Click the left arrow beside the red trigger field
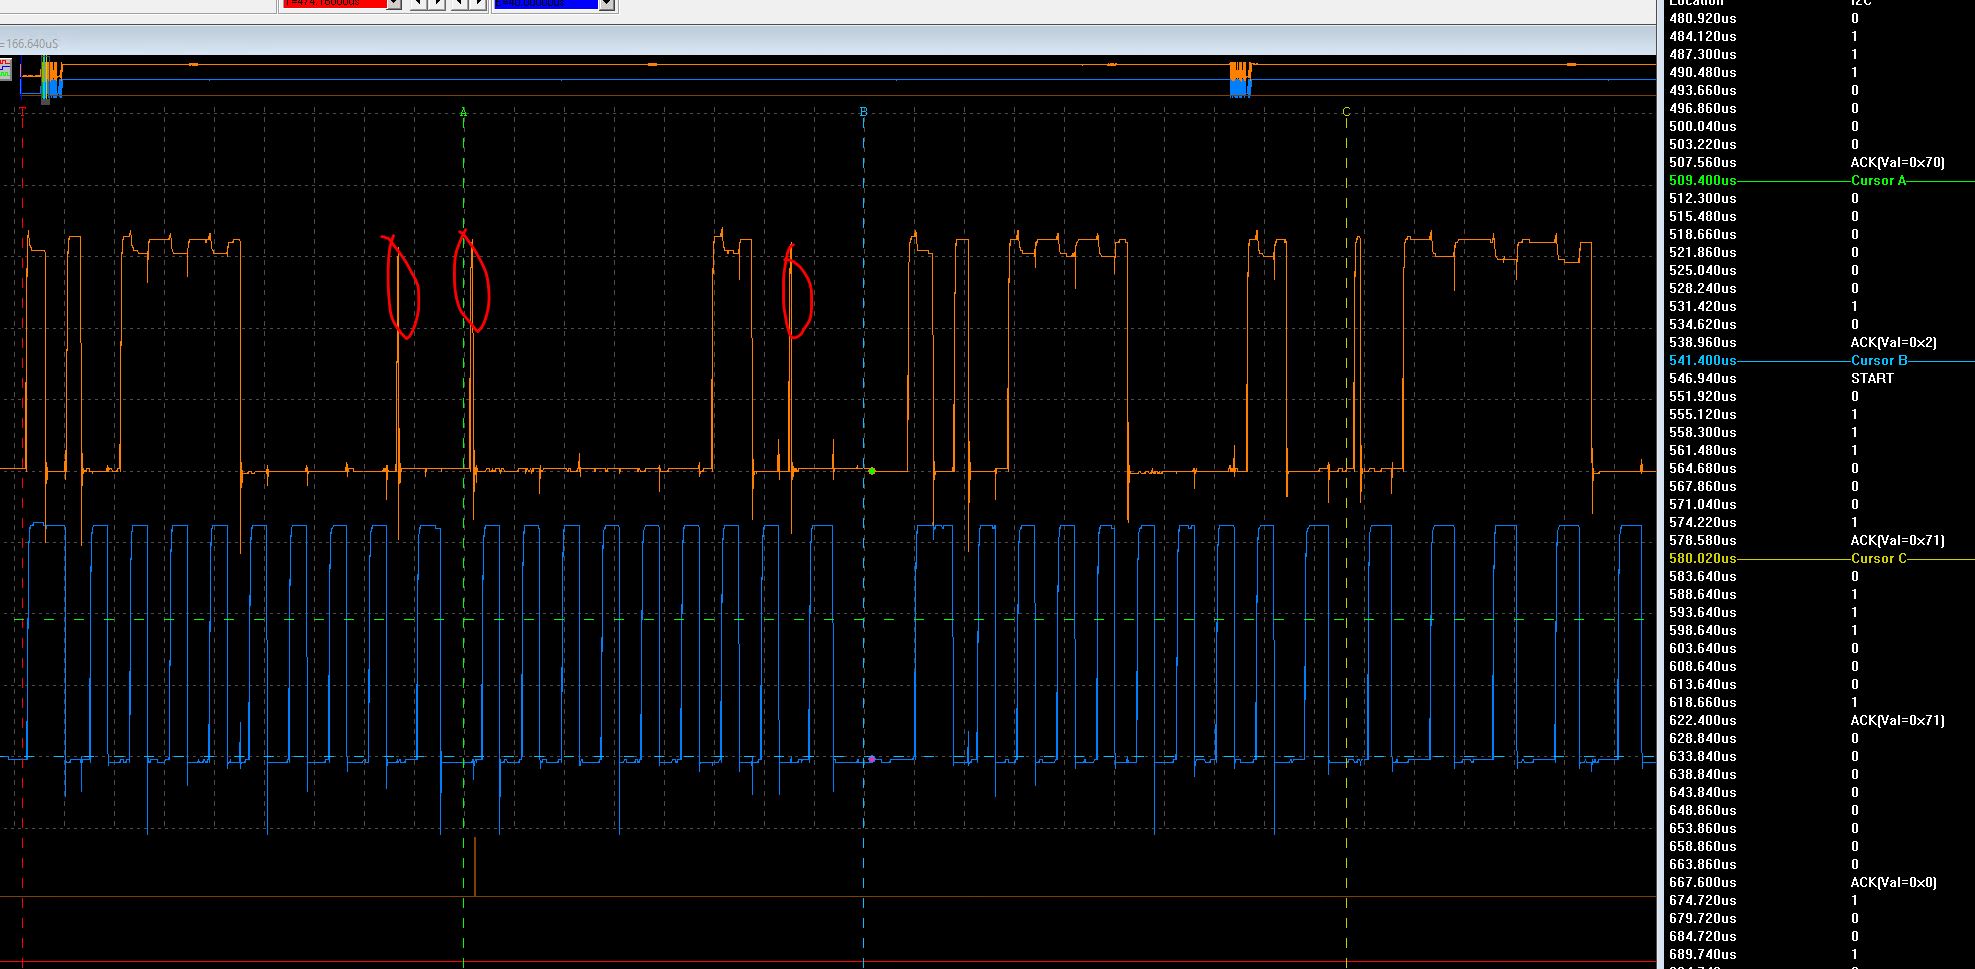Screen dimensions: 1975x969 419,4
